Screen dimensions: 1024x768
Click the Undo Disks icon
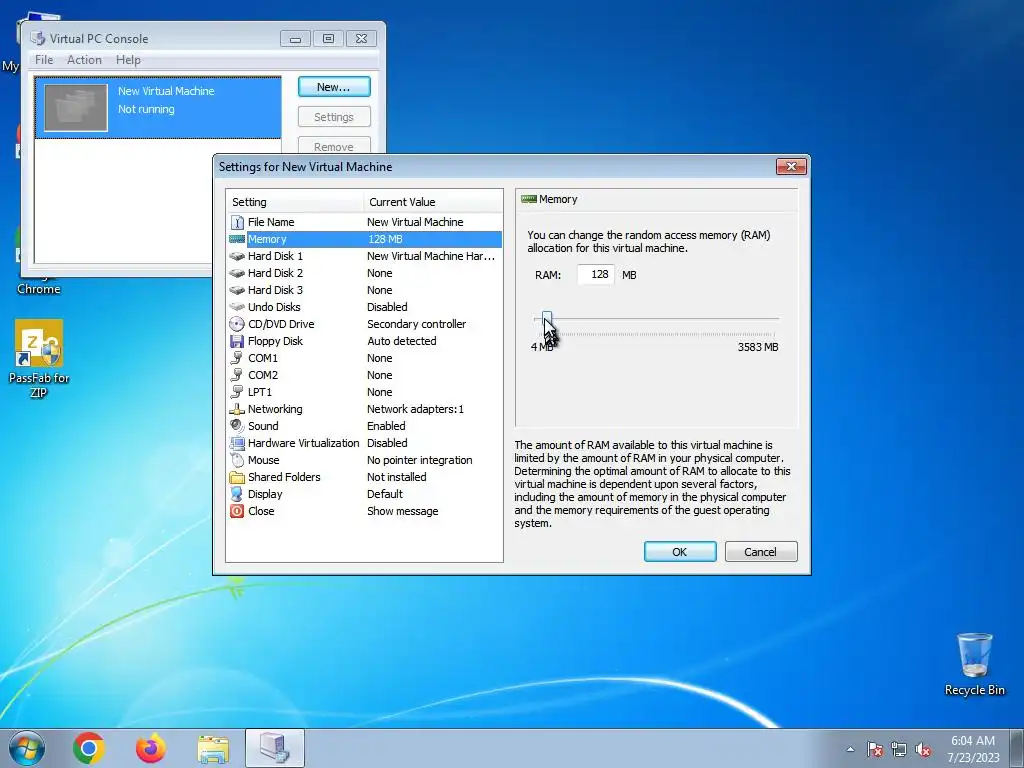(237, 307)
